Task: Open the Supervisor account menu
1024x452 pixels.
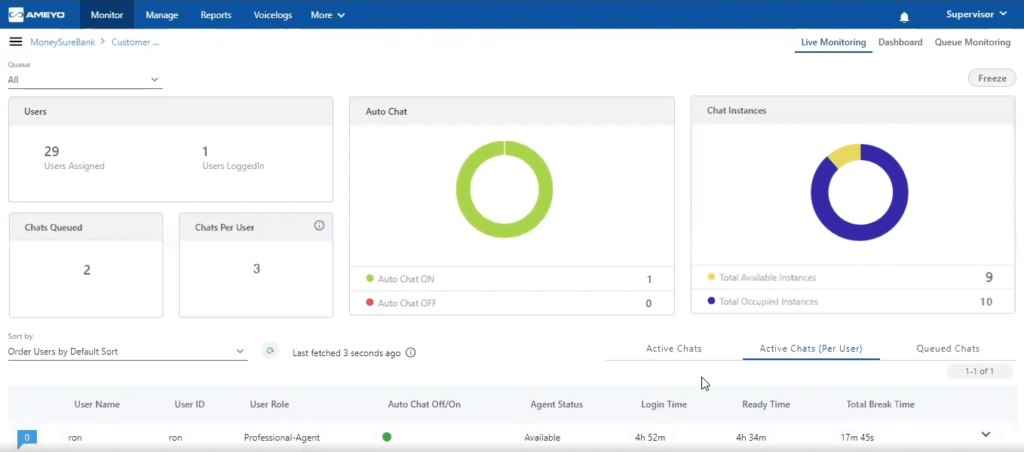Action: point(976,14)
